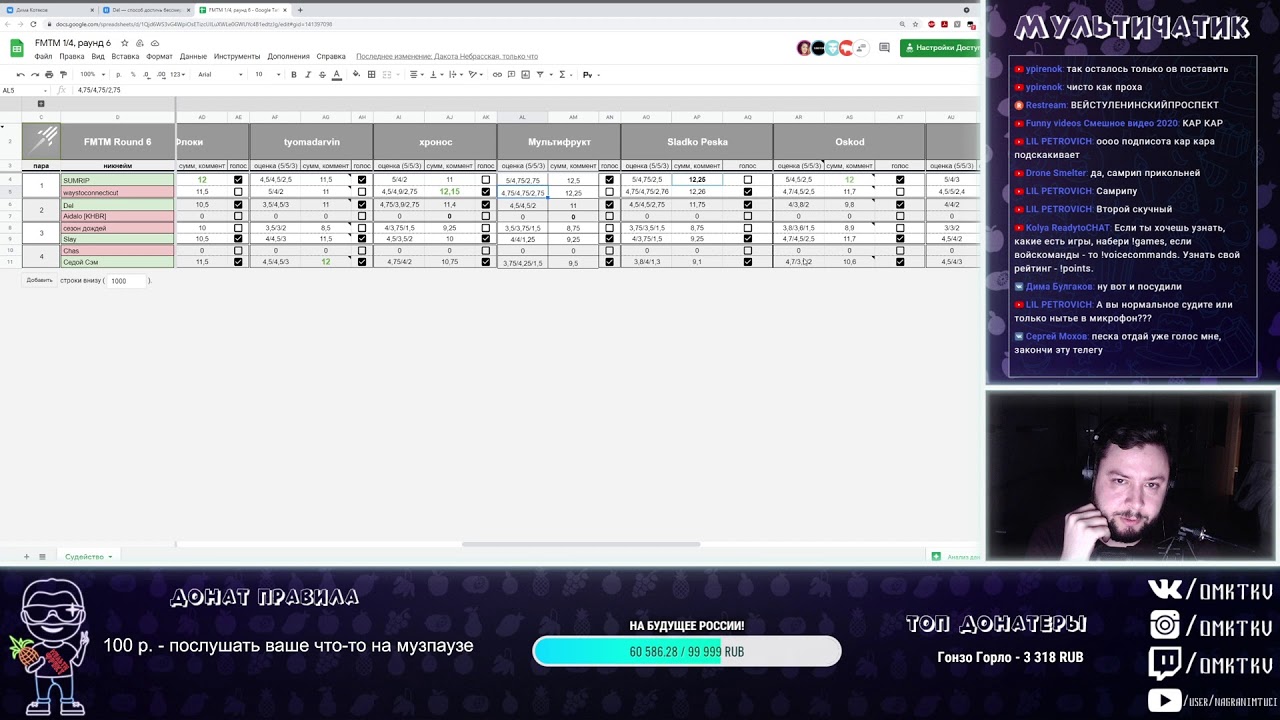
Task: Open the collaborator chat icon
Action: (x=861, y=47)
